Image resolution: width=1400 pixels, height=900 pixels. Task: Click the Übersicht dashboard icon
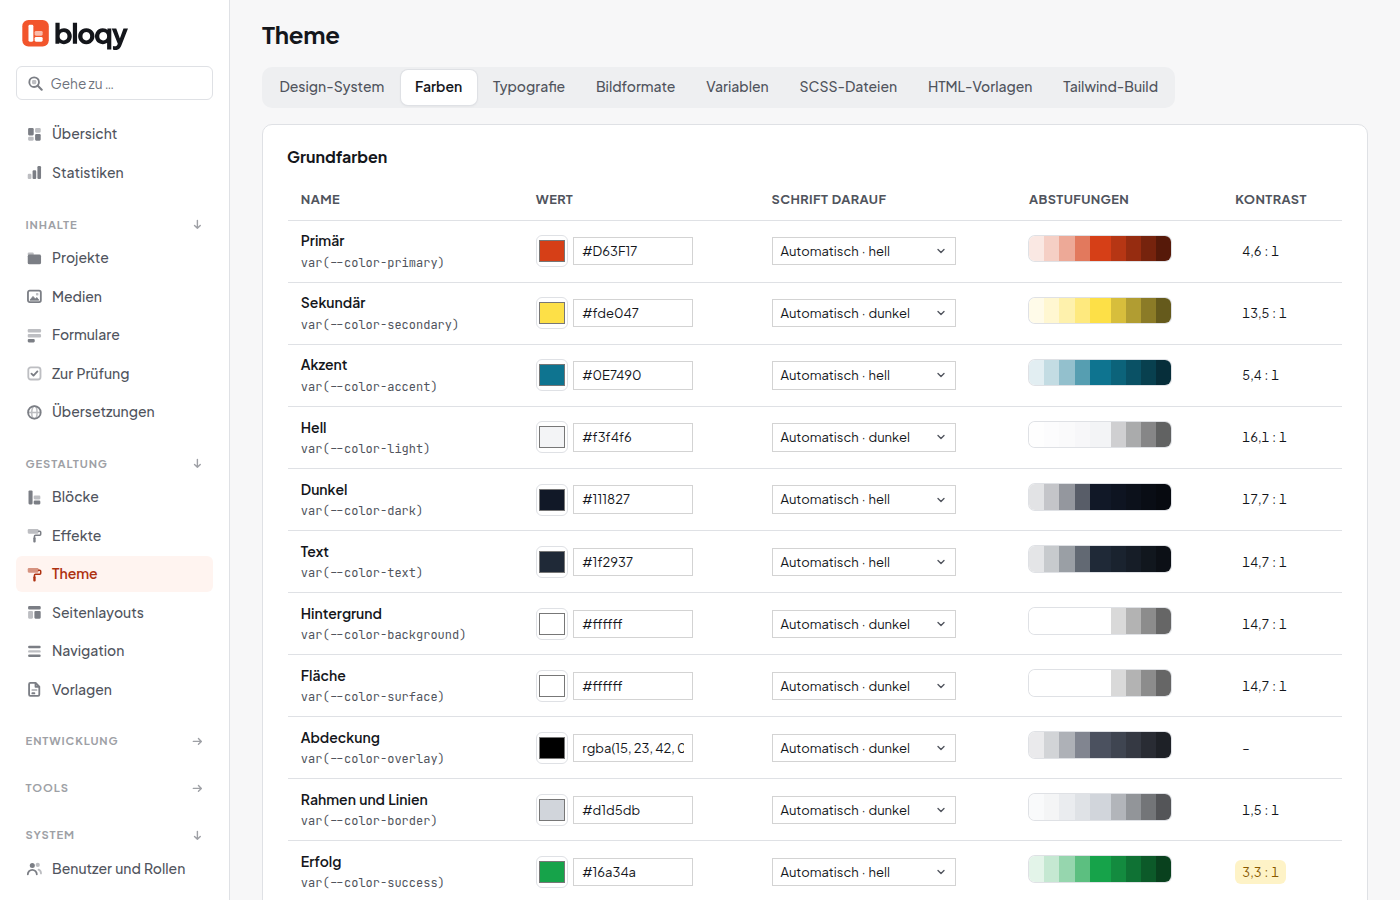tap(34, 134)
